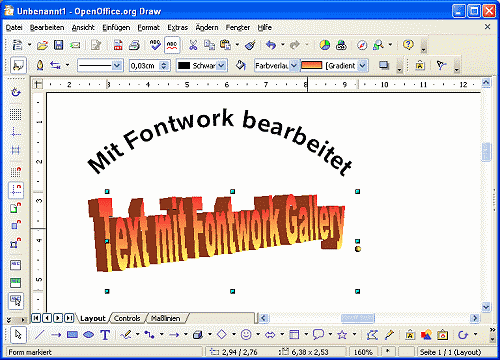Save the document with the floppy icon

pos(59,45)
